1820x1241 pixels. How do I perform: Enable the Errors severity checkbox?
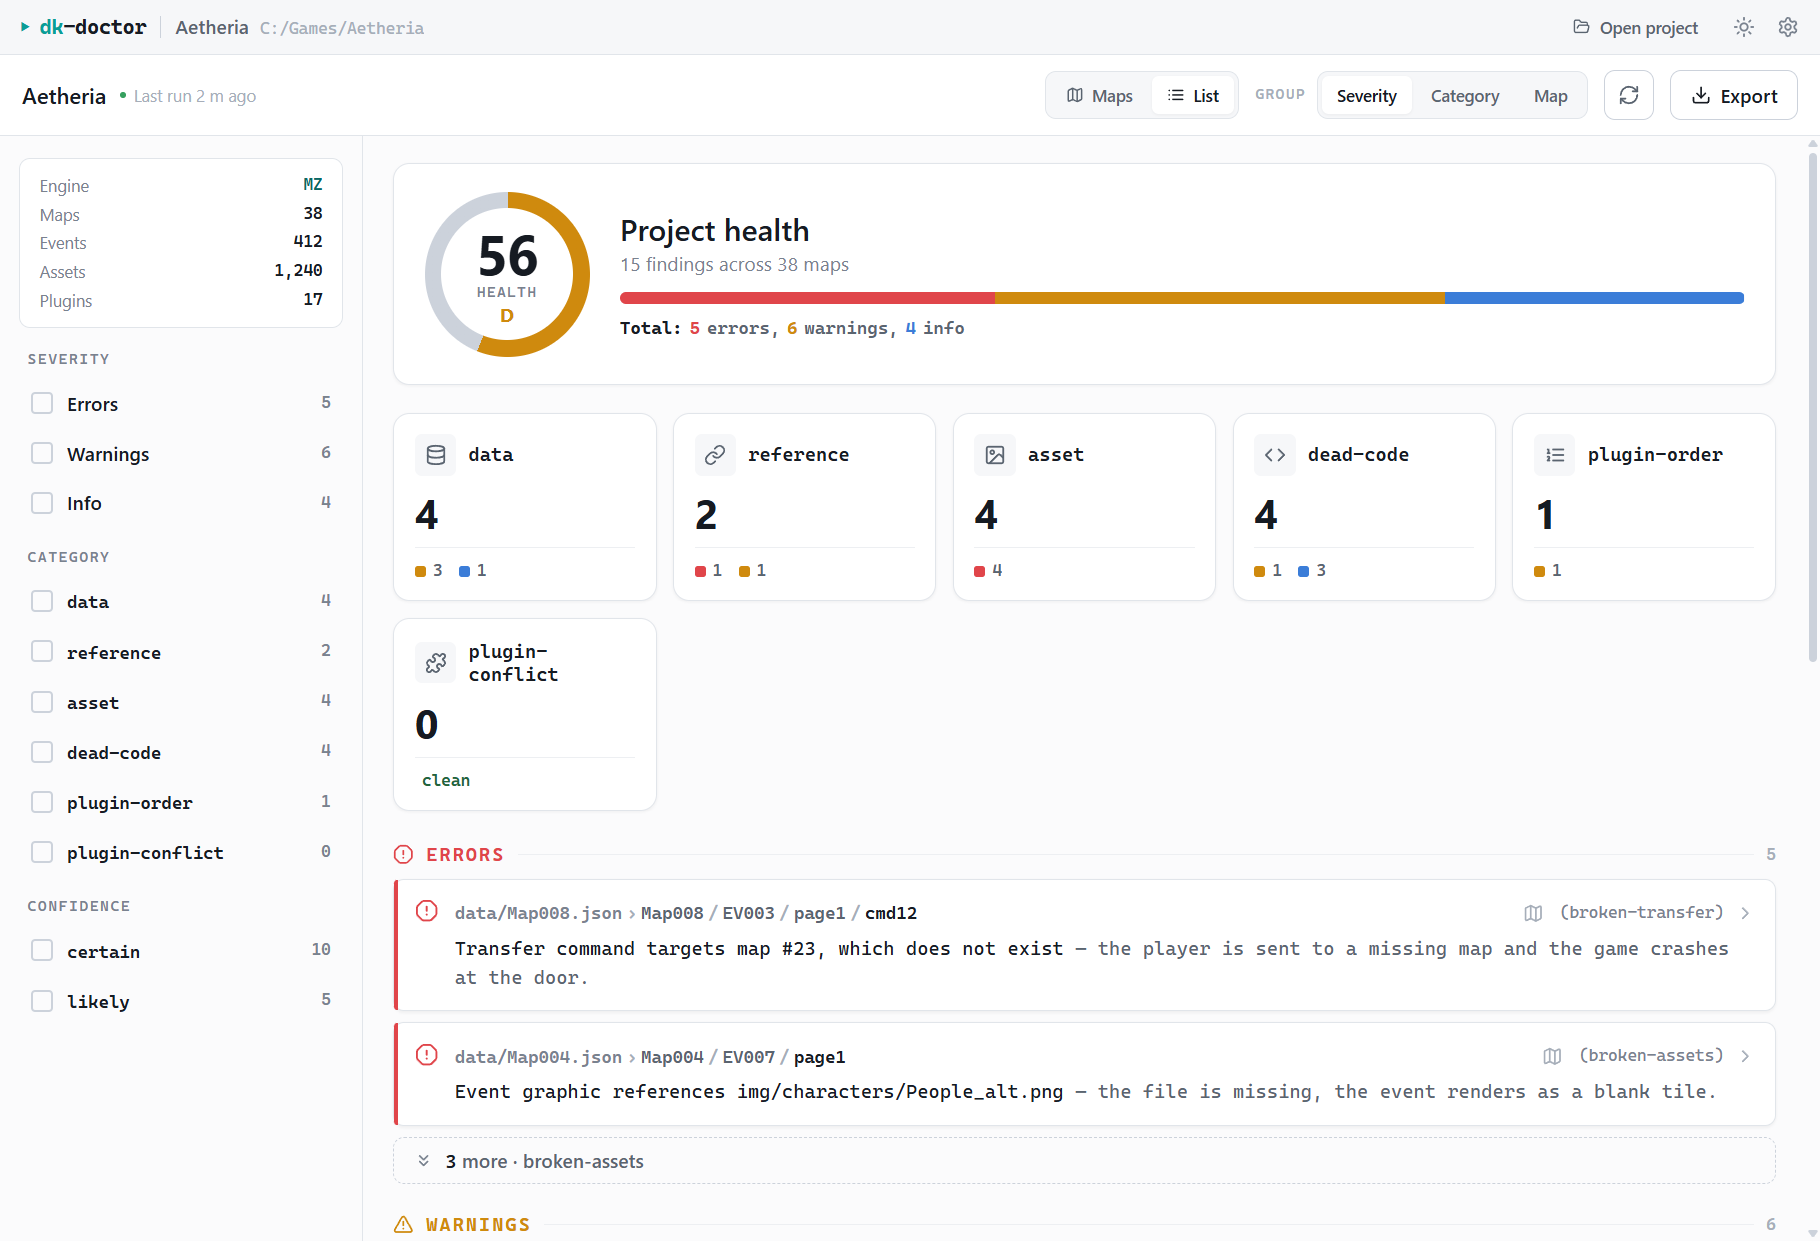(42, 403)
